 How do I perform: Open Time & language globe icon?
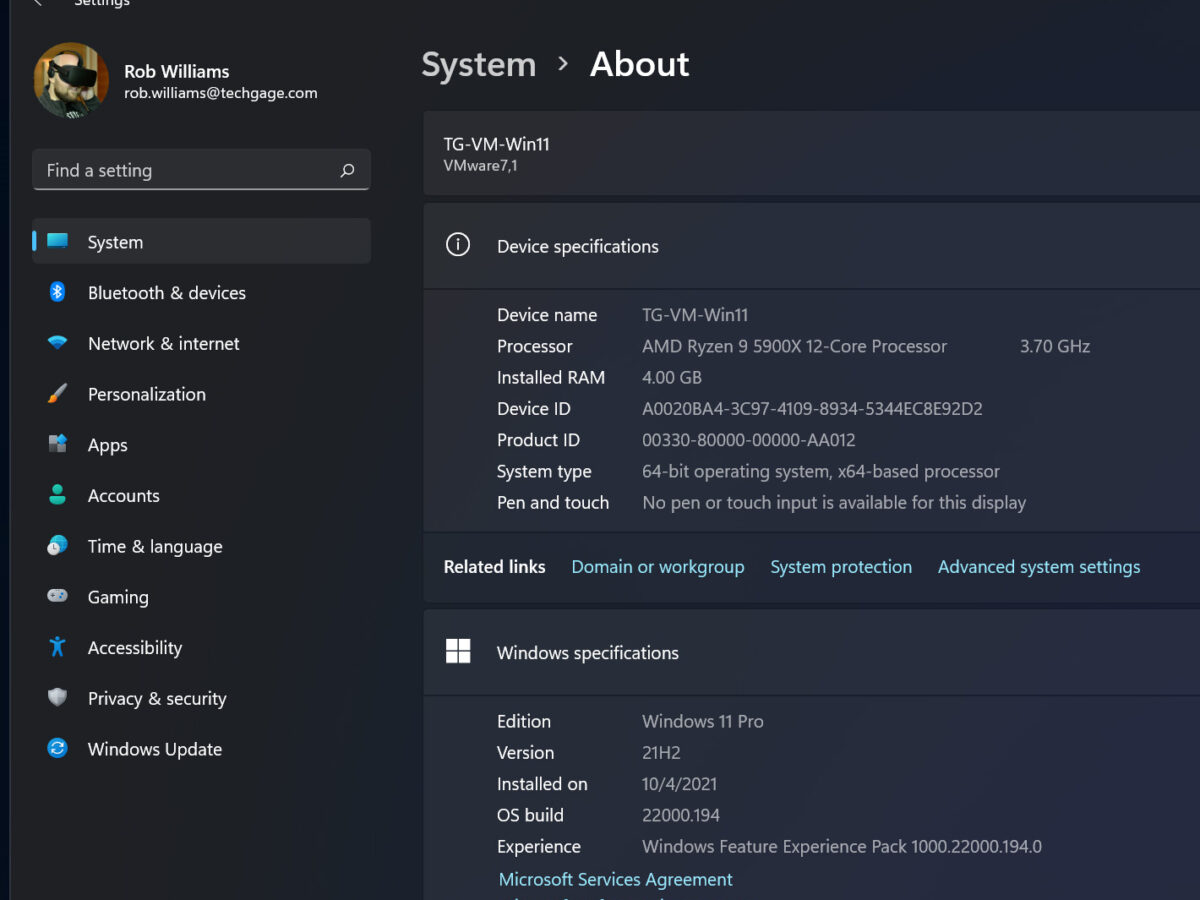point(58,546)
